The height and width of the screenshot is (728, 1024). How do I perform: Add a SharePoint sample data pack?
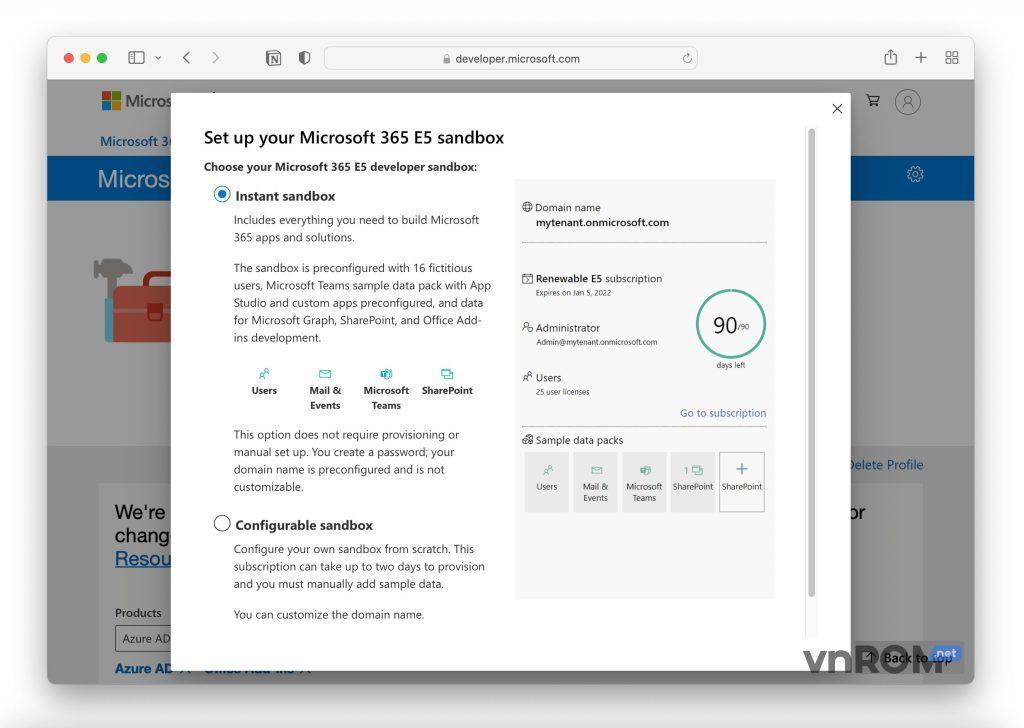tap(741, 481)
